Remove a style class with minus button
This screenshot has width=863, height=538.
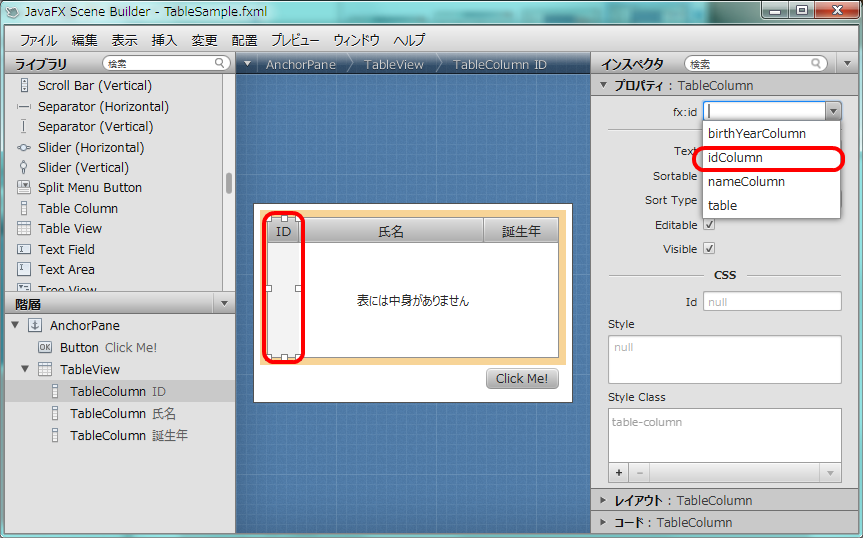[640, 473]
